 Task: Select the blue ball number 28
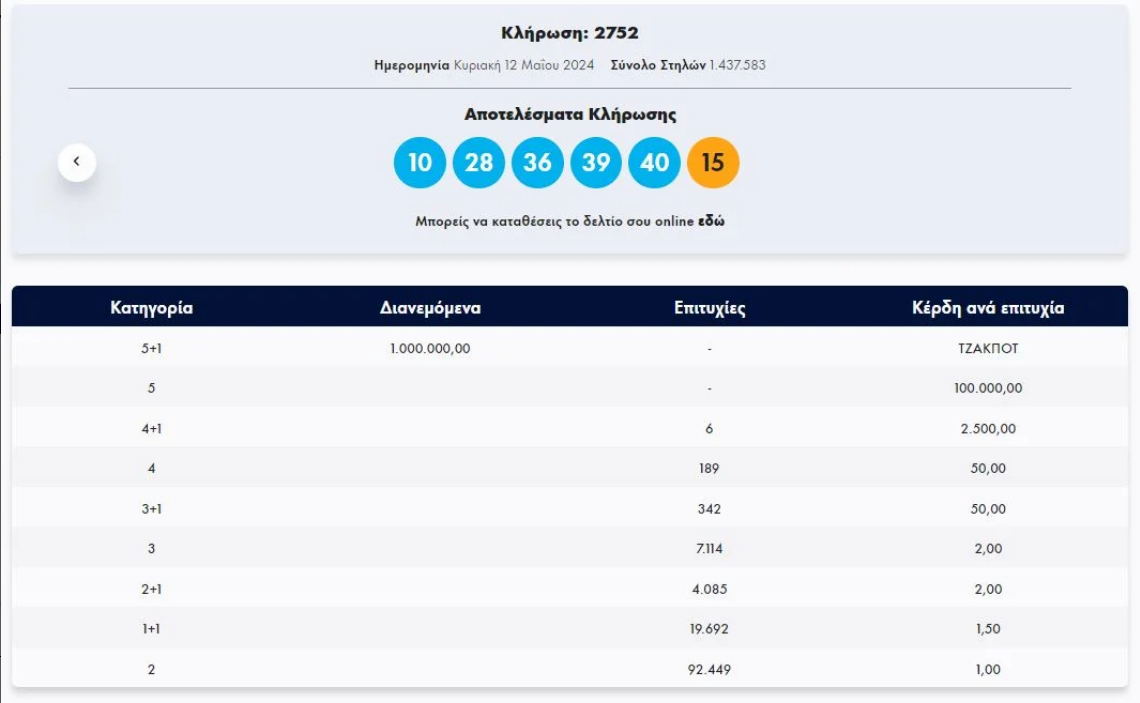point(478,163)
